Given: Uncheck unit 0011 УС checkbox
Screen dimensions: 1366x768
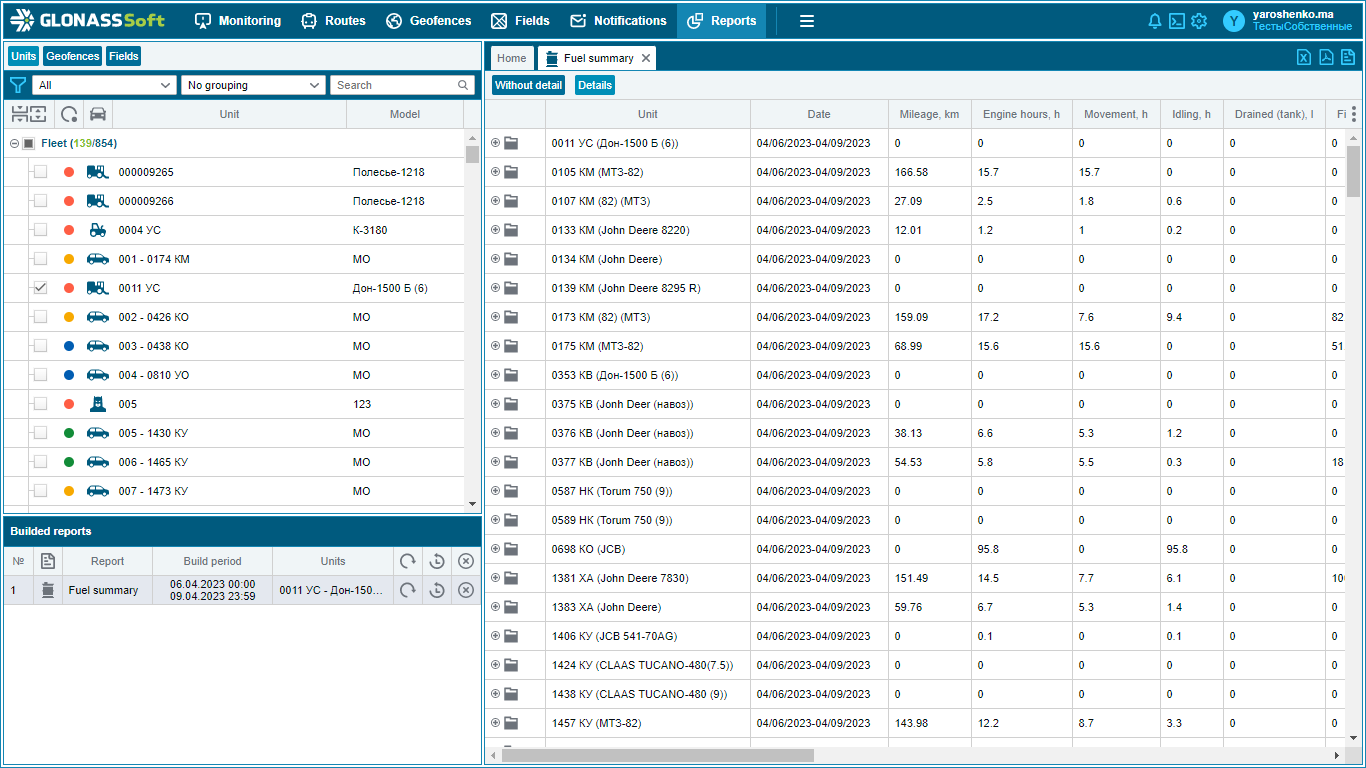Looking at the screenshot, I should pyautogui.click(x=40, y=288).
